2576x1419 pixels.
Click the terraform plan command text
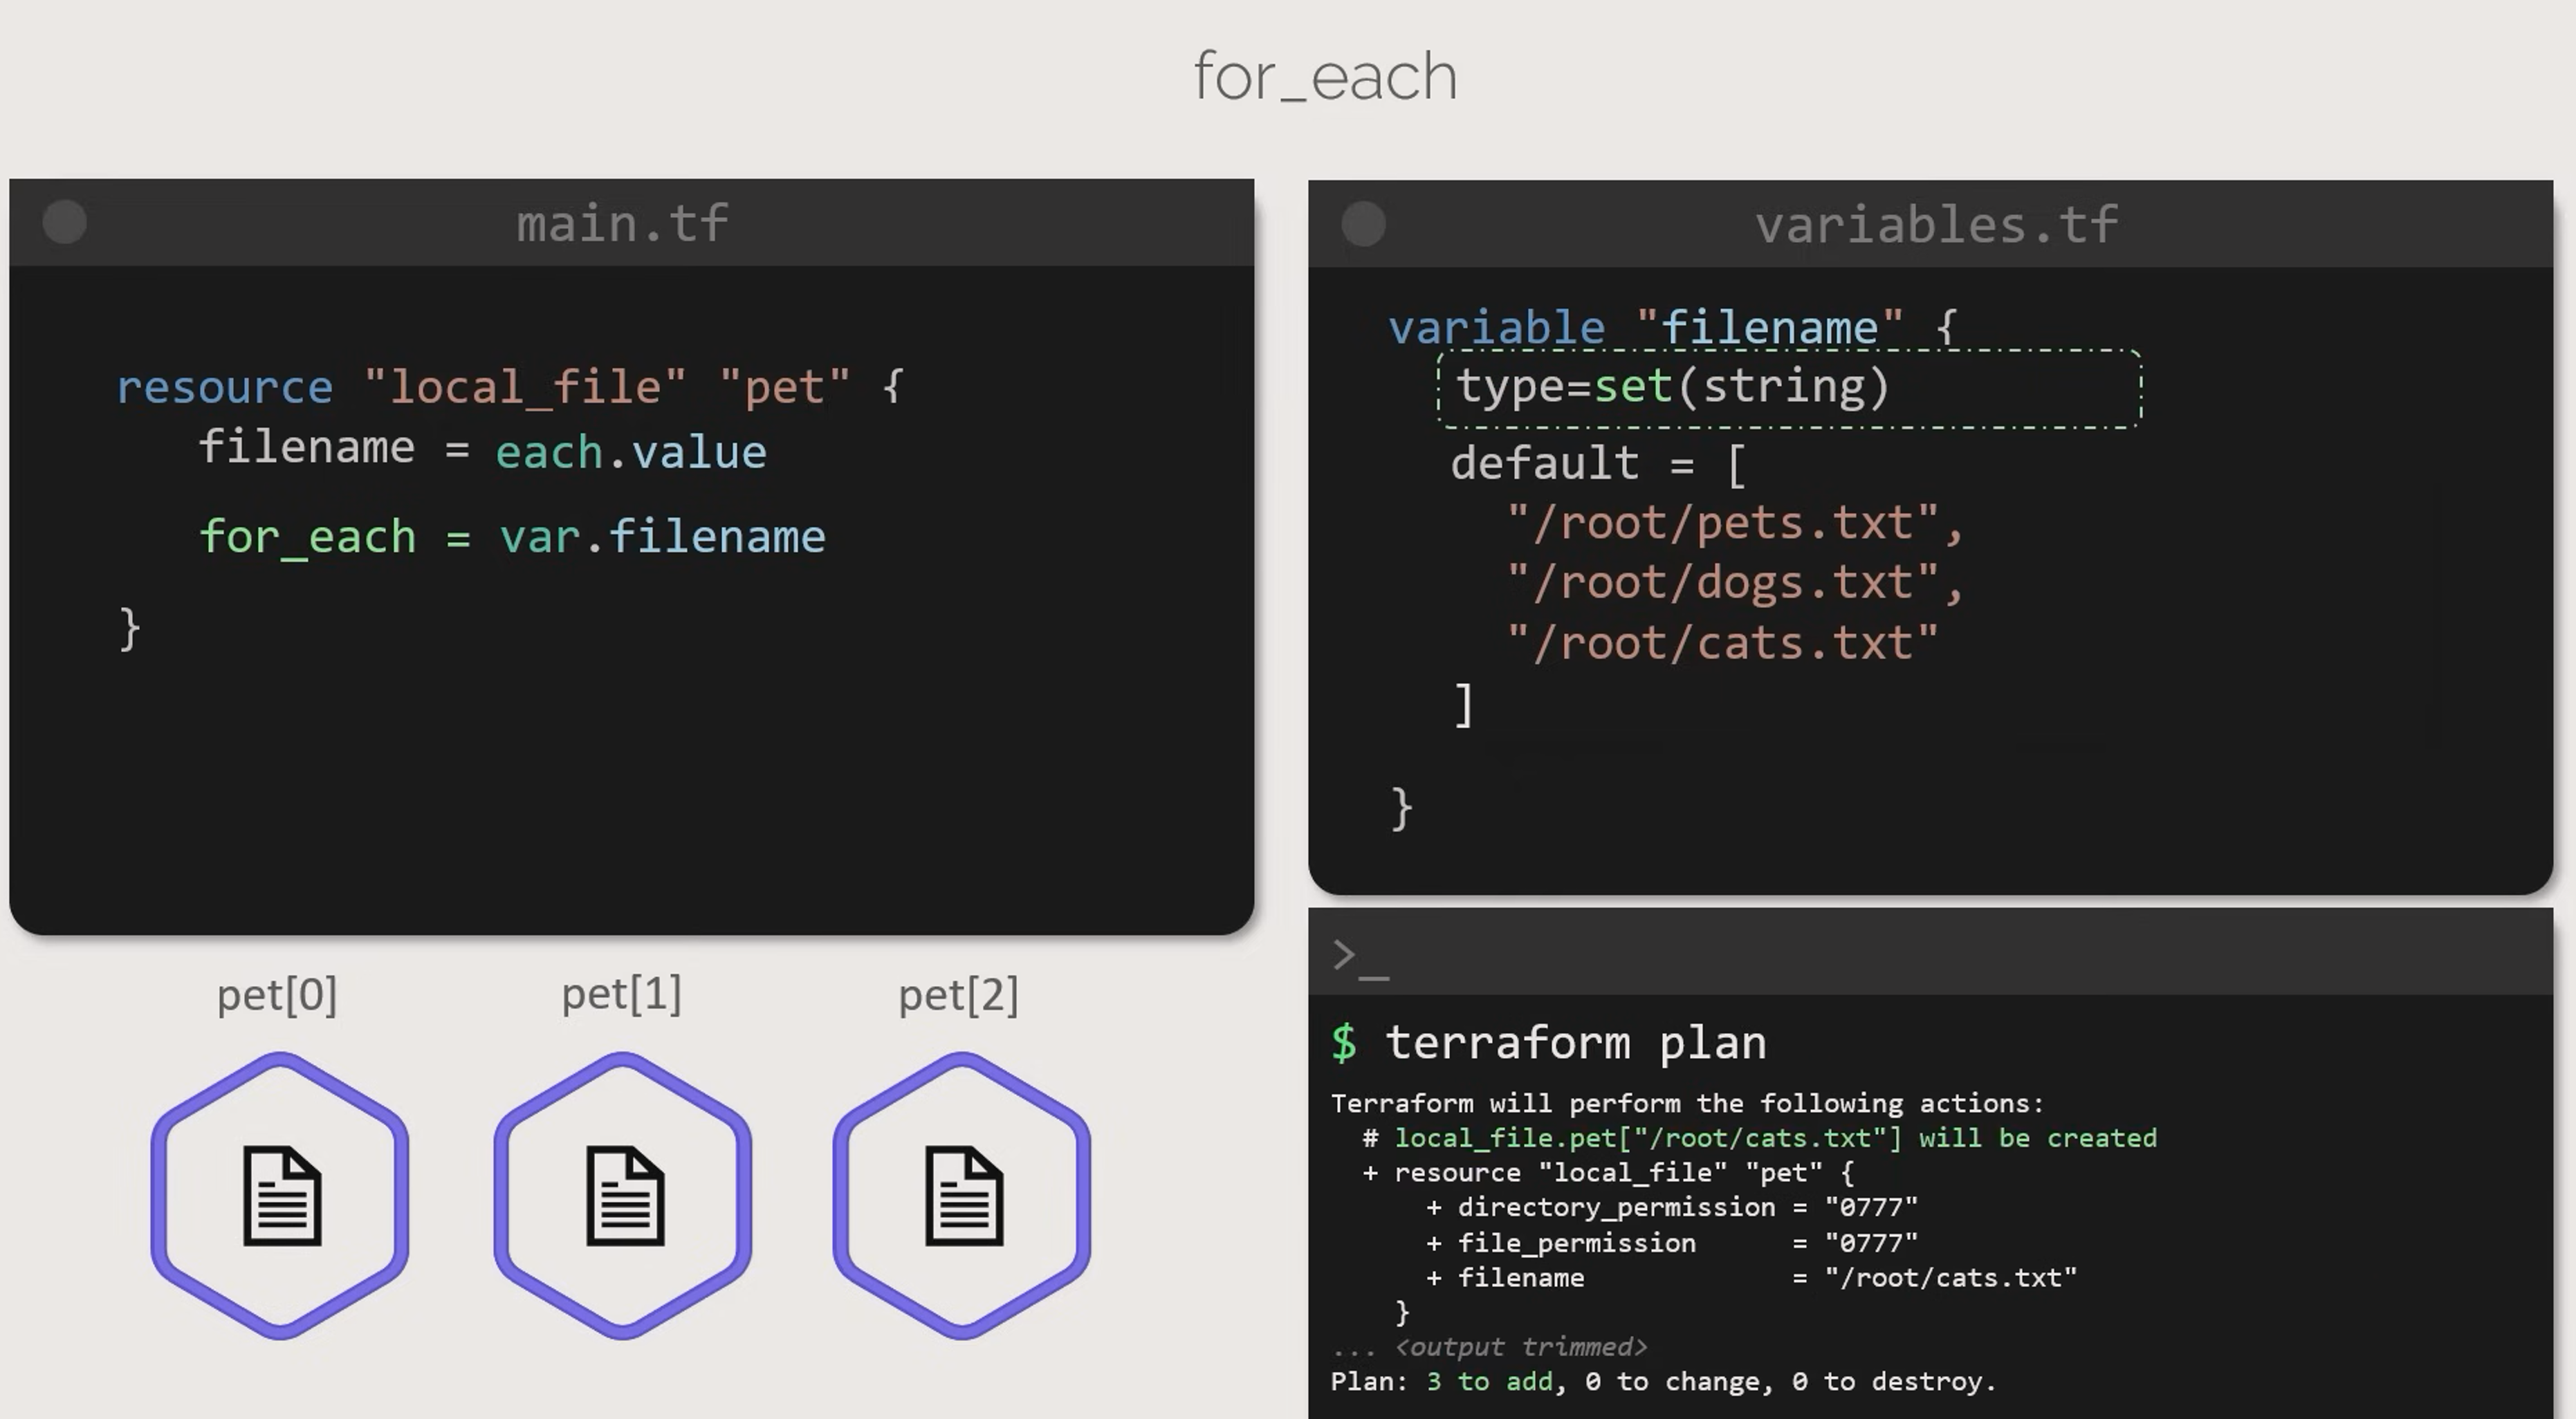click(1575, 1043)
